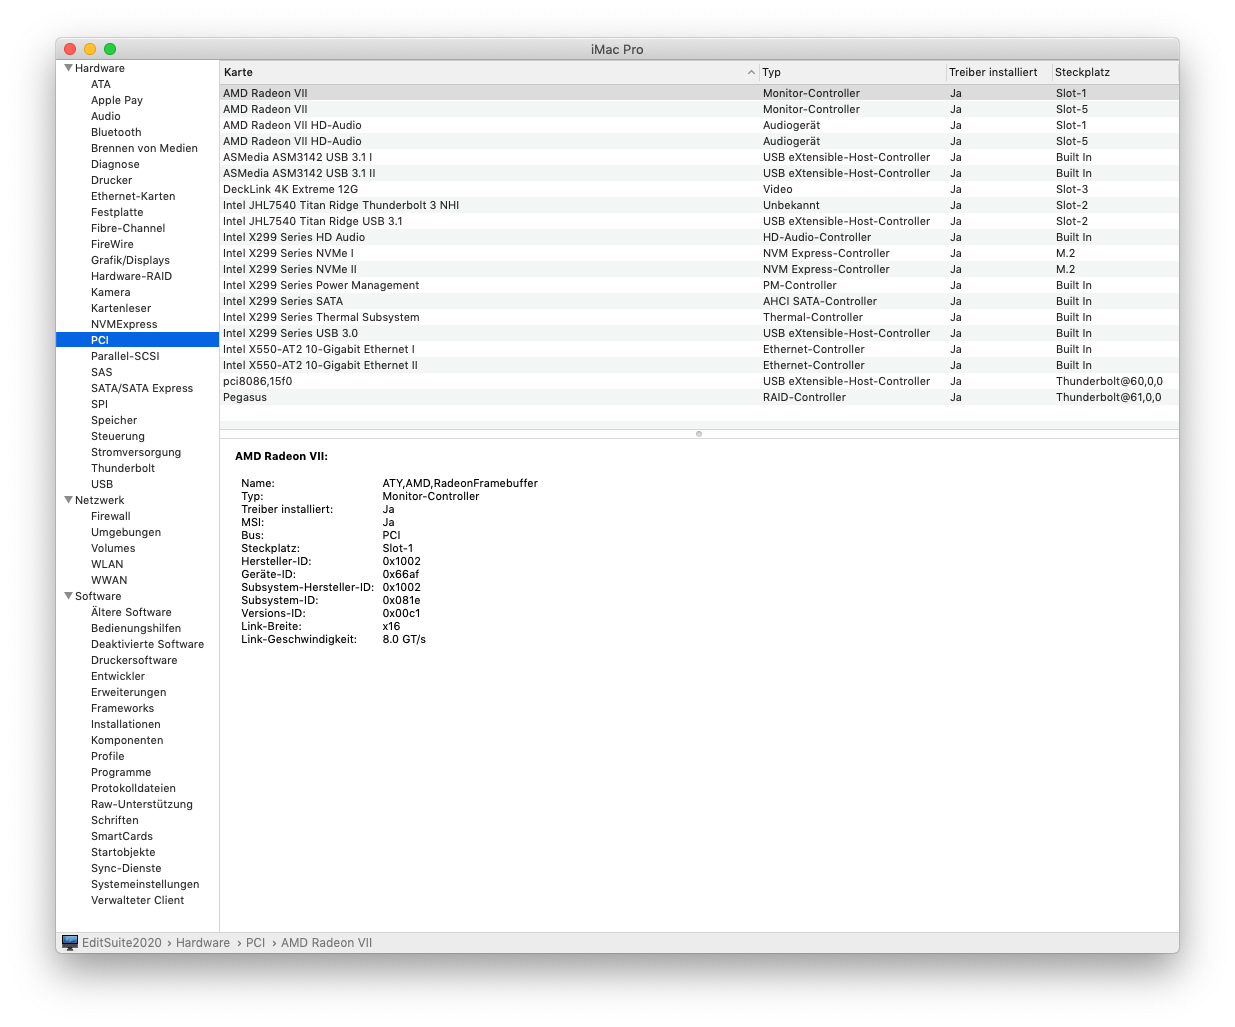
Task: Select NVMExpress in the sidebar
Action: pos(124,324)
